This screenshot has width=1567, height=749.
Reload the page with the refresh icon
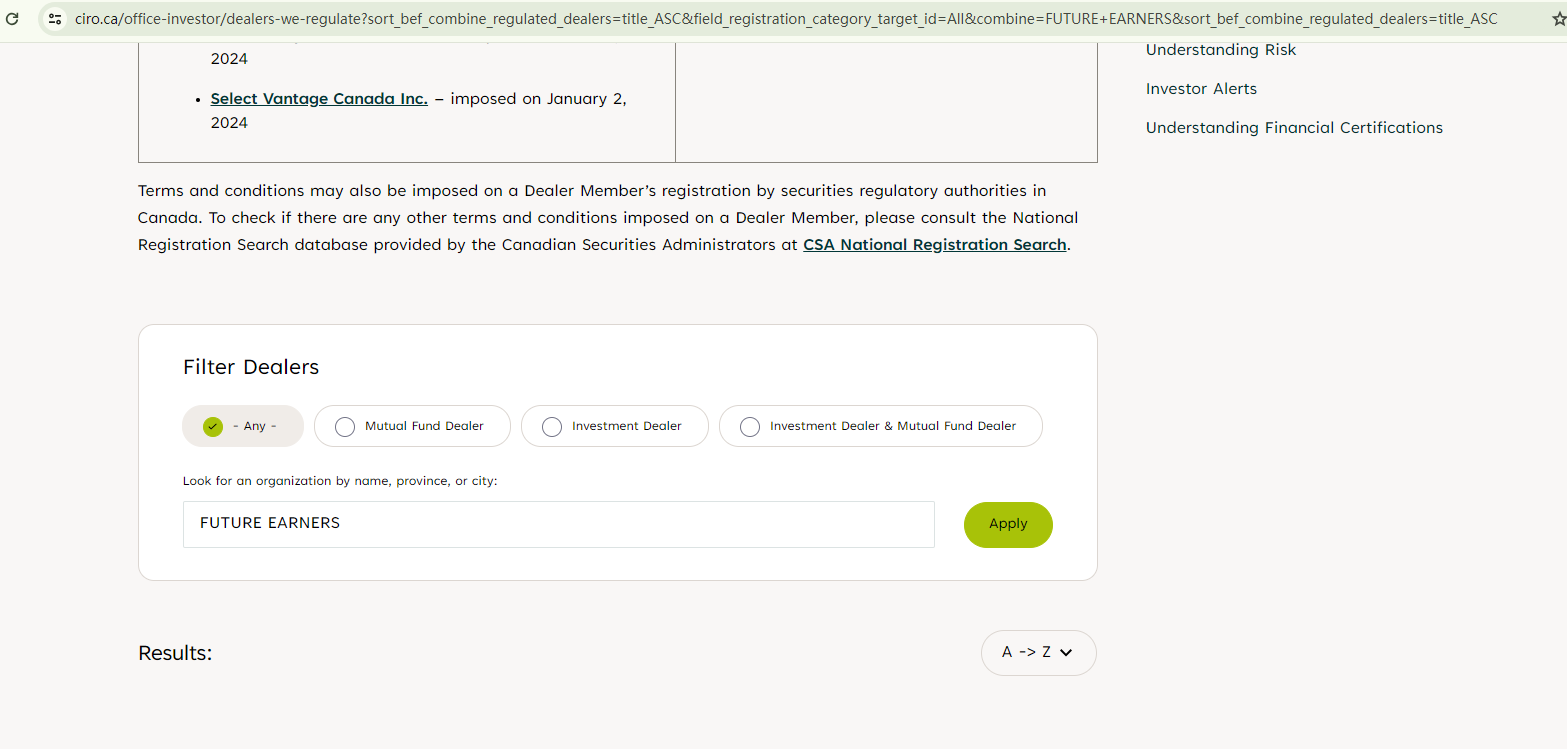[12, 18]
